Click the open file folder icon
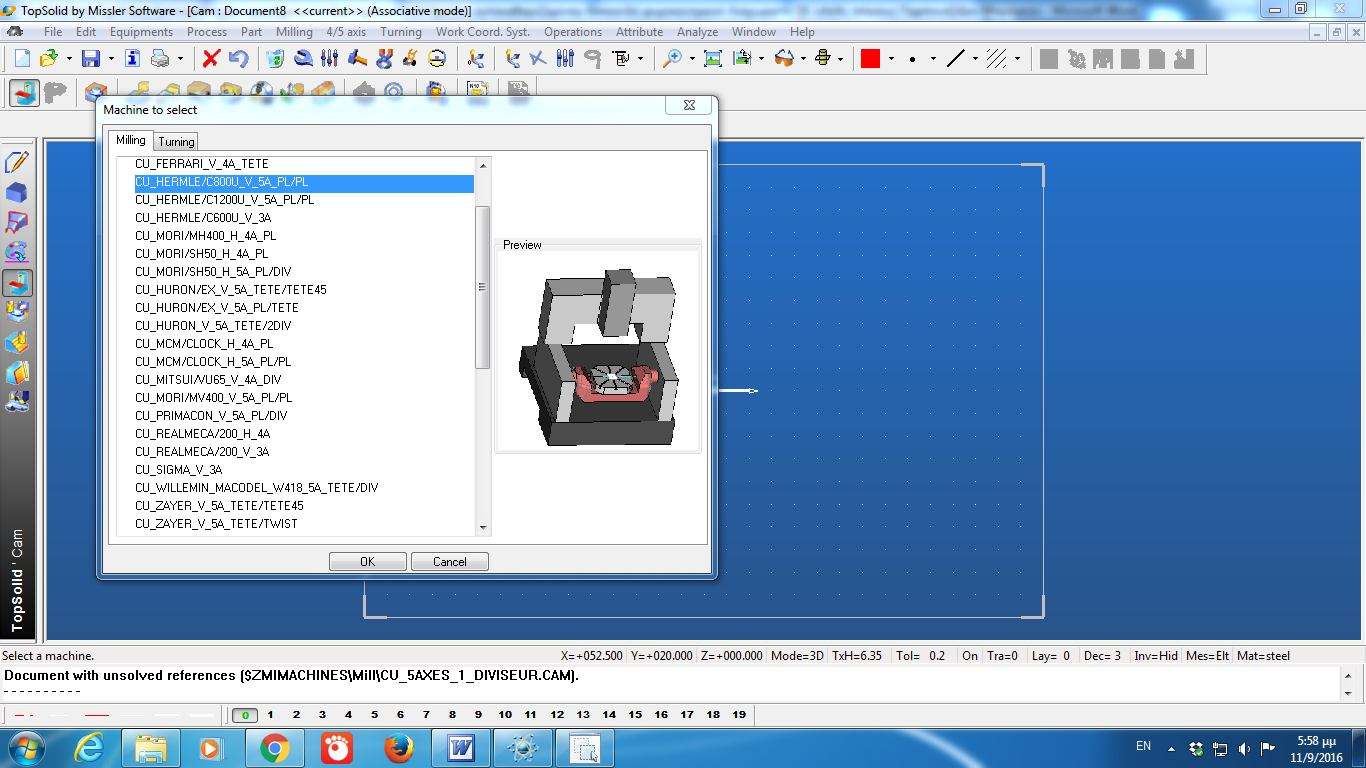This screenshot has height=768, width=1366. [48, 59]
